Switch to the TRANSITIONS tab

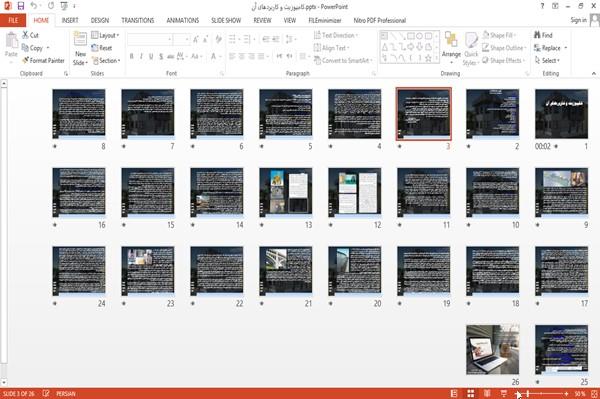[137, 20]
